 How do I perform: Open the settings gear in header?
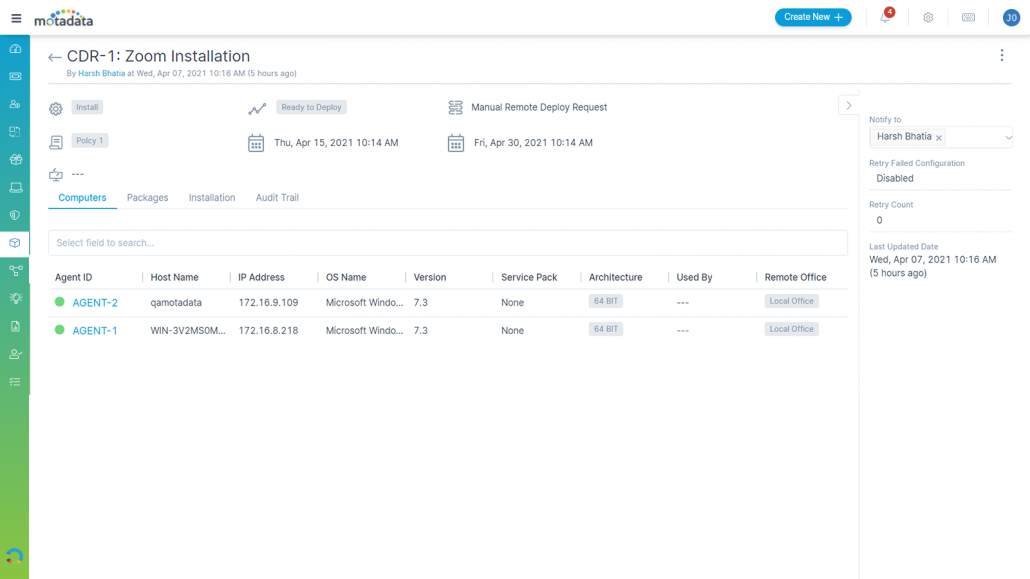click(928, 18)
